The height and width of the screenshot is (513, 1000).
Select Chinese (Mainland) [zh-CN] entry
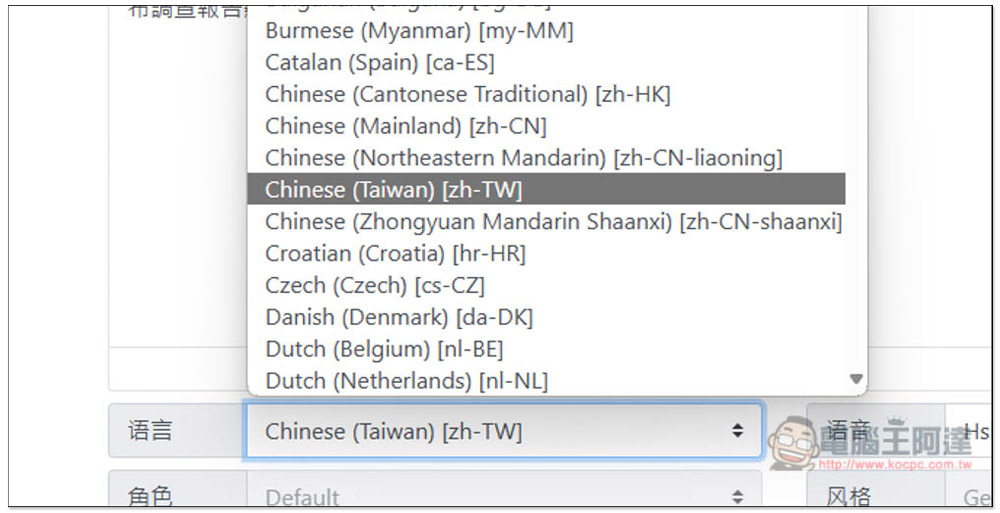click(x=546, y=126)
